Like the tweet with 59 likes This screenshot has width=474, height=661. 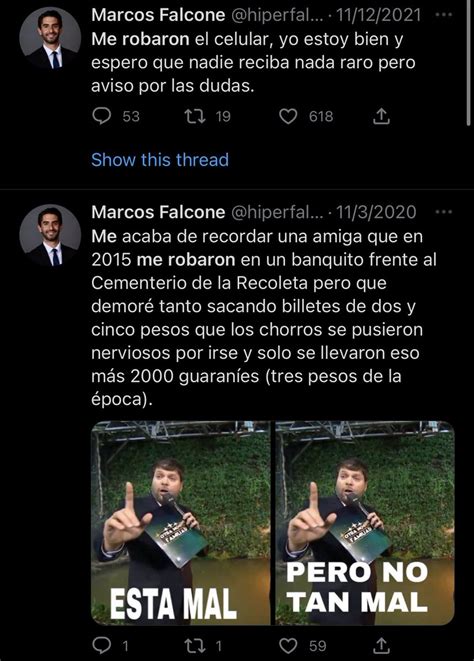point(288,645)
